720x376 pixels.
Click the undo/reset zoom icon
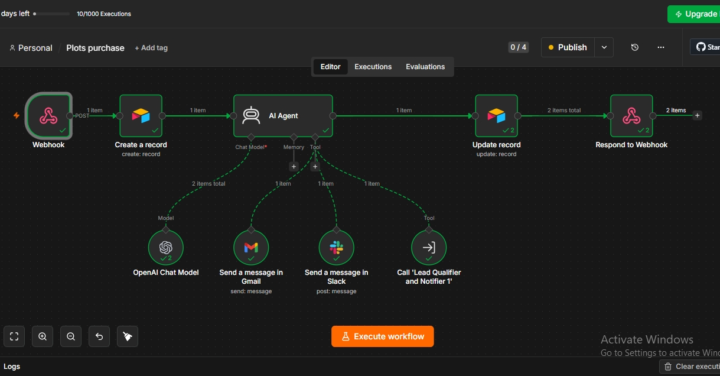[99, 337]
